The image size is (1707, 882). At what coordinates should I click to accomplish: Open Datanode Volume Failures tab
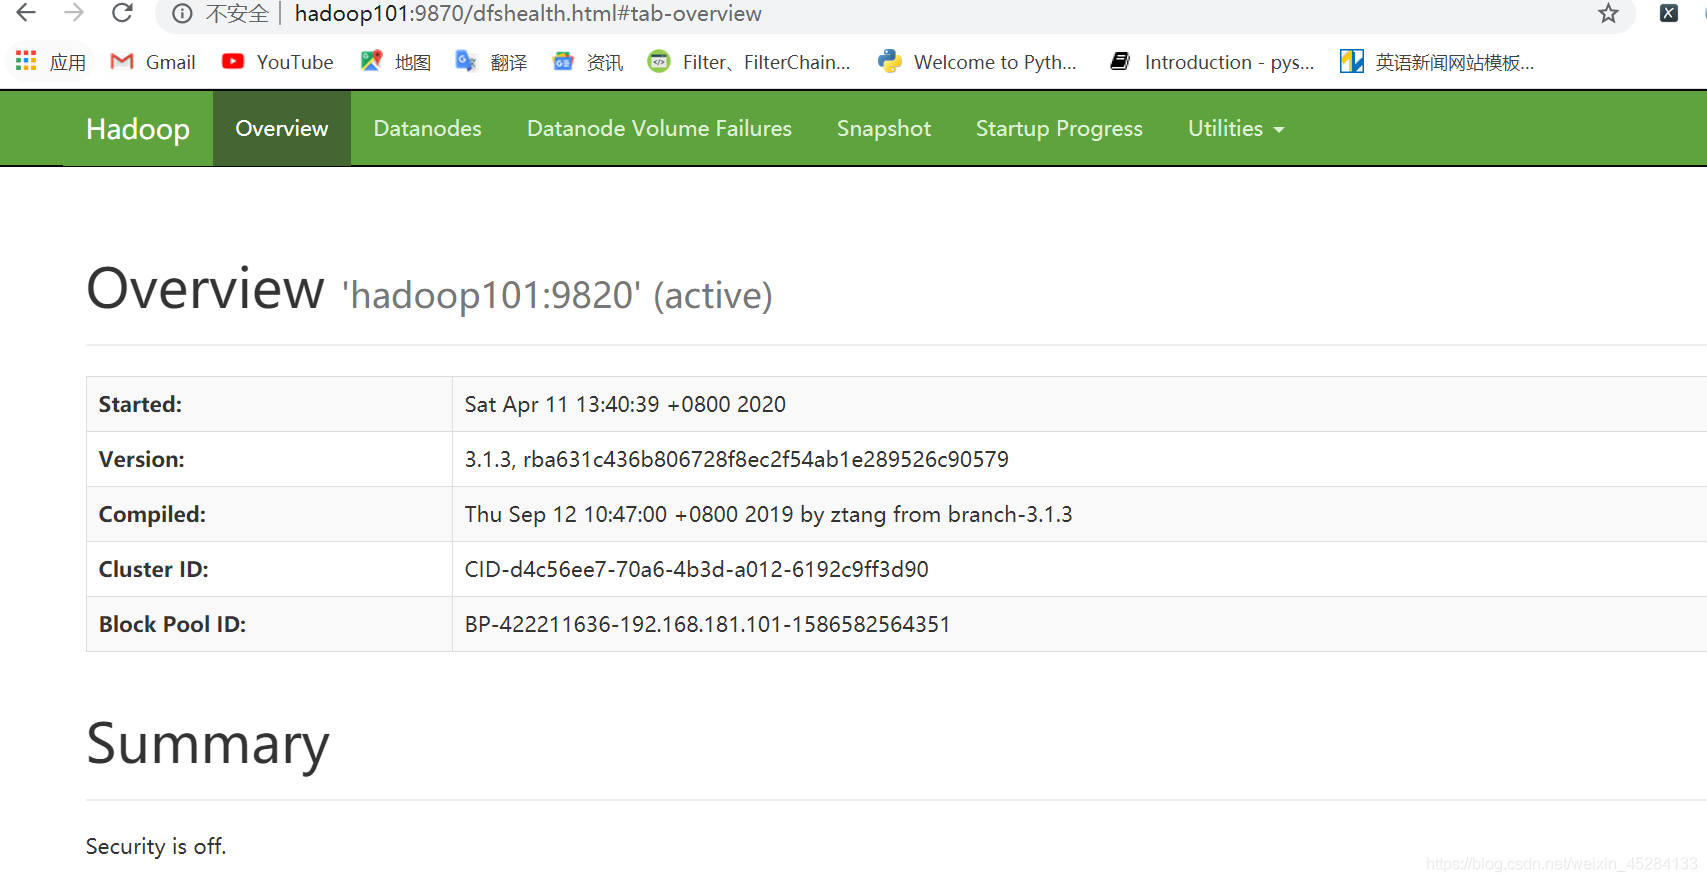pyautogui.click(x=659, y=128)
